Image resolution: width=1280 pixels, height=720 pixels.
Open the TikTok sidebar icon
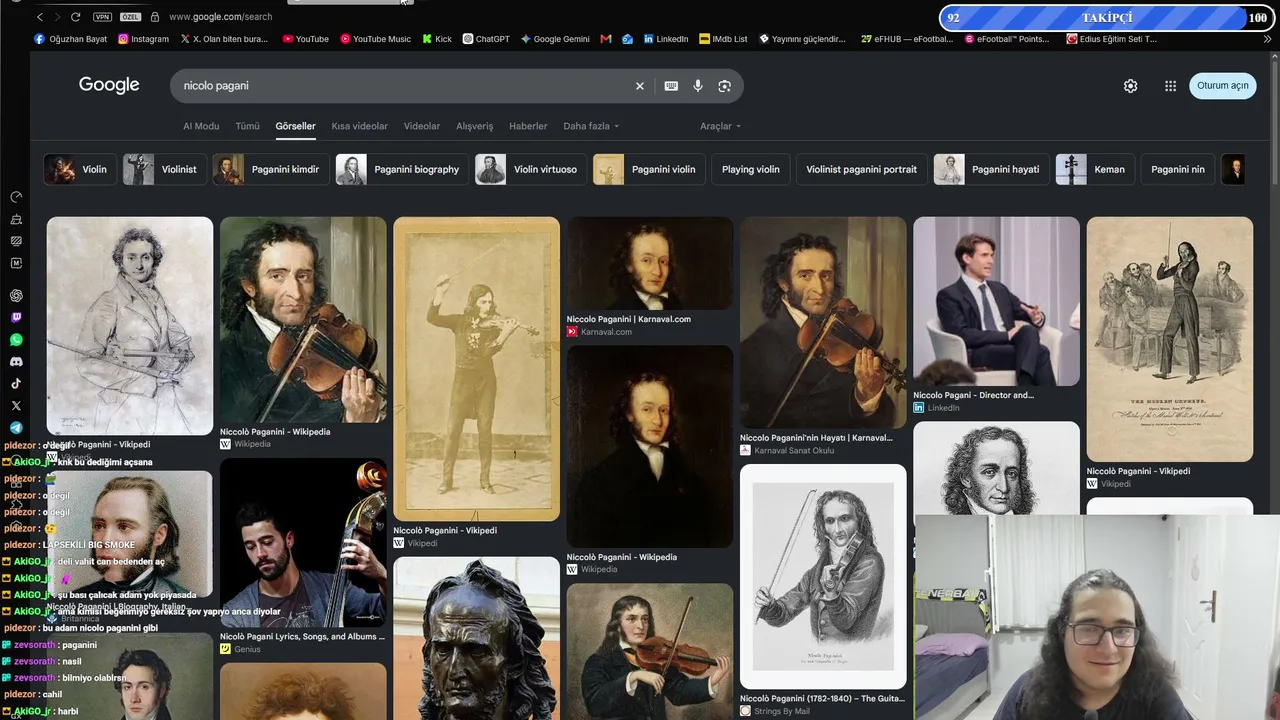click(x=16, y=384)
